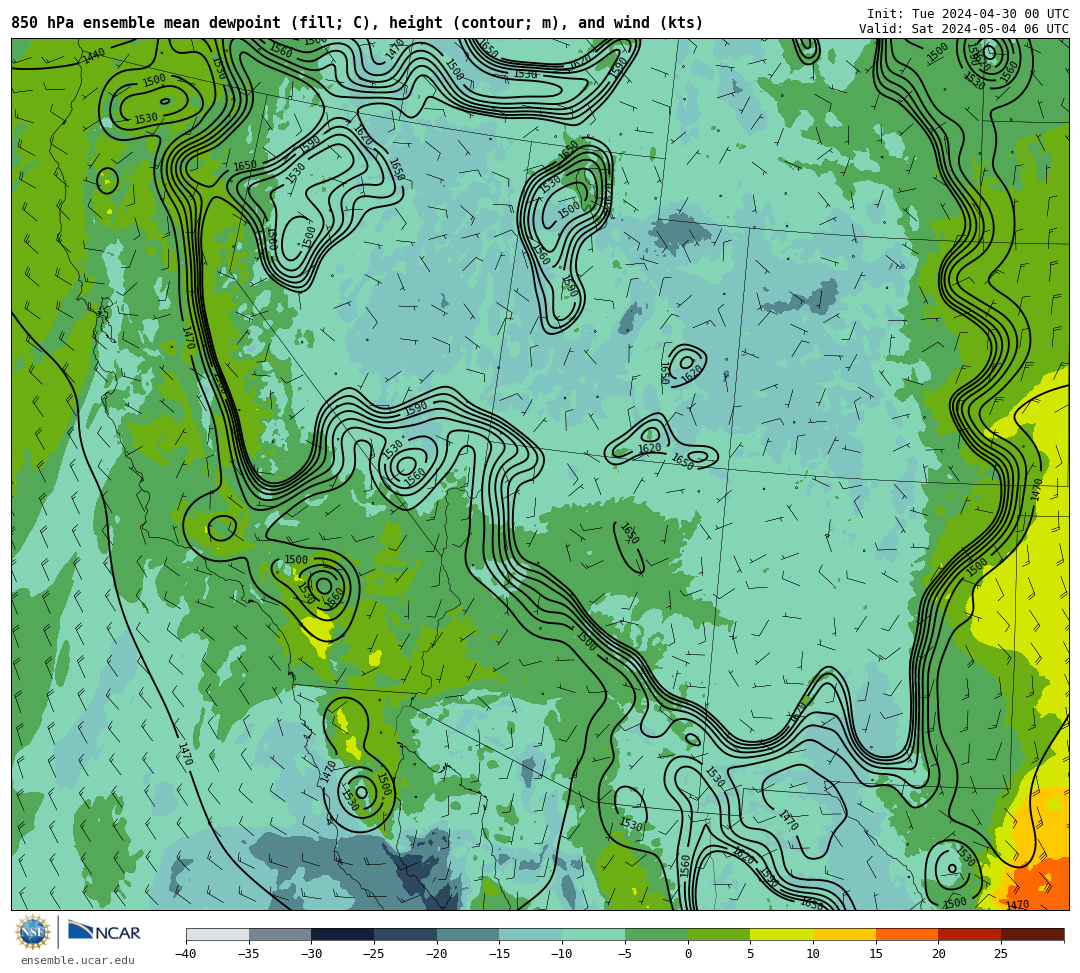1080x973 pixels.
Task: Click the Init time text line
Action: click(968, 14)
